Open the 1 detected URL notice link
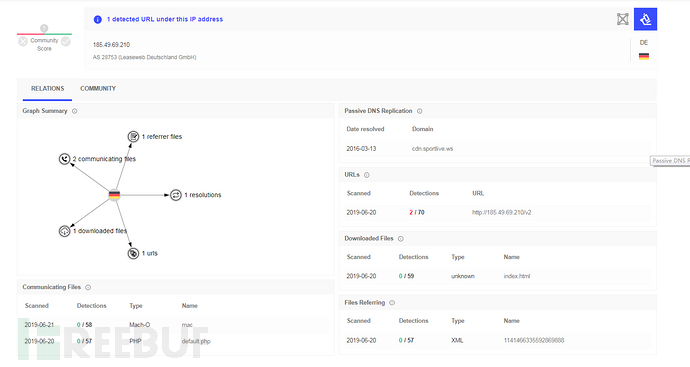The image size is (690, 367). 165,19
